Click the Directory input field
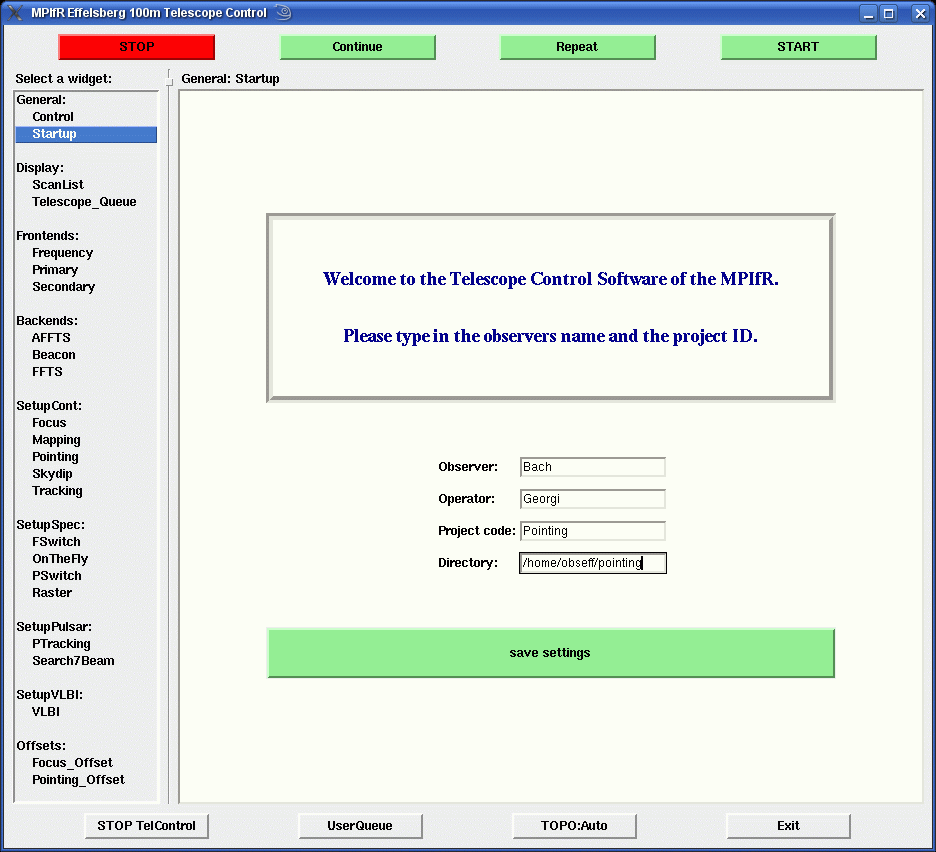Image resolution: width=936 pixels, height=852 pixels. point(593,563)
